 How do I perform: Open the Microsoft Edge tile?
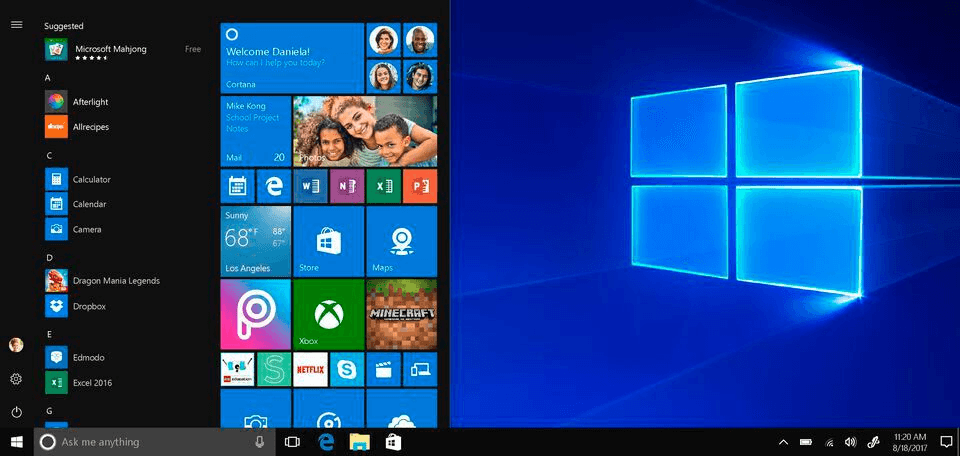(x=274, y=186)
